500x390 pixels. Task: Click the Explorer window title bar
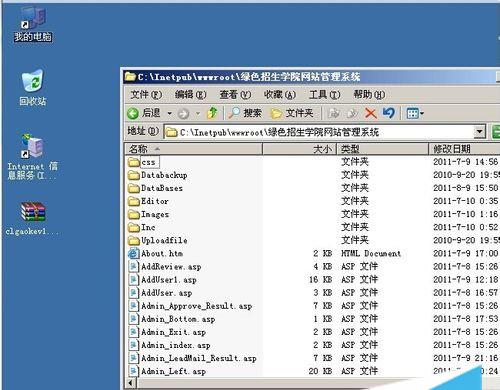coord(310,77)
